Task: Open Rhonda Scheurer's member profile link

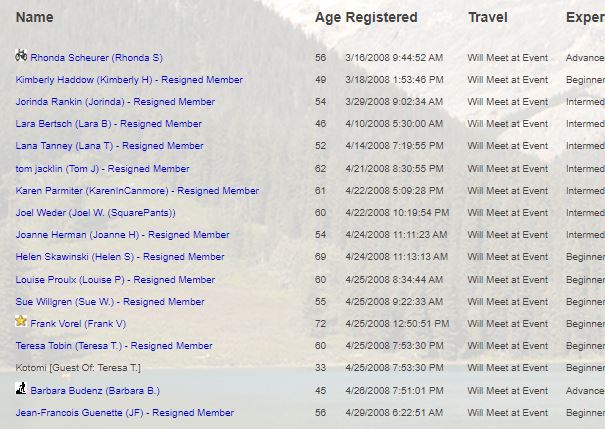Action: (x=96, y=58)
